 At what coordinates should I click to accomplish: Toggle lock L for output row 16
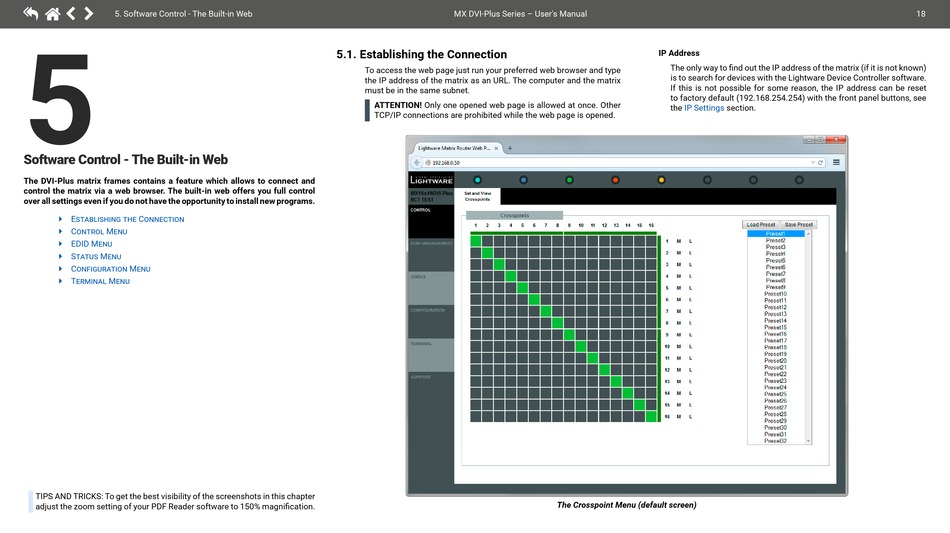(690, 417)
